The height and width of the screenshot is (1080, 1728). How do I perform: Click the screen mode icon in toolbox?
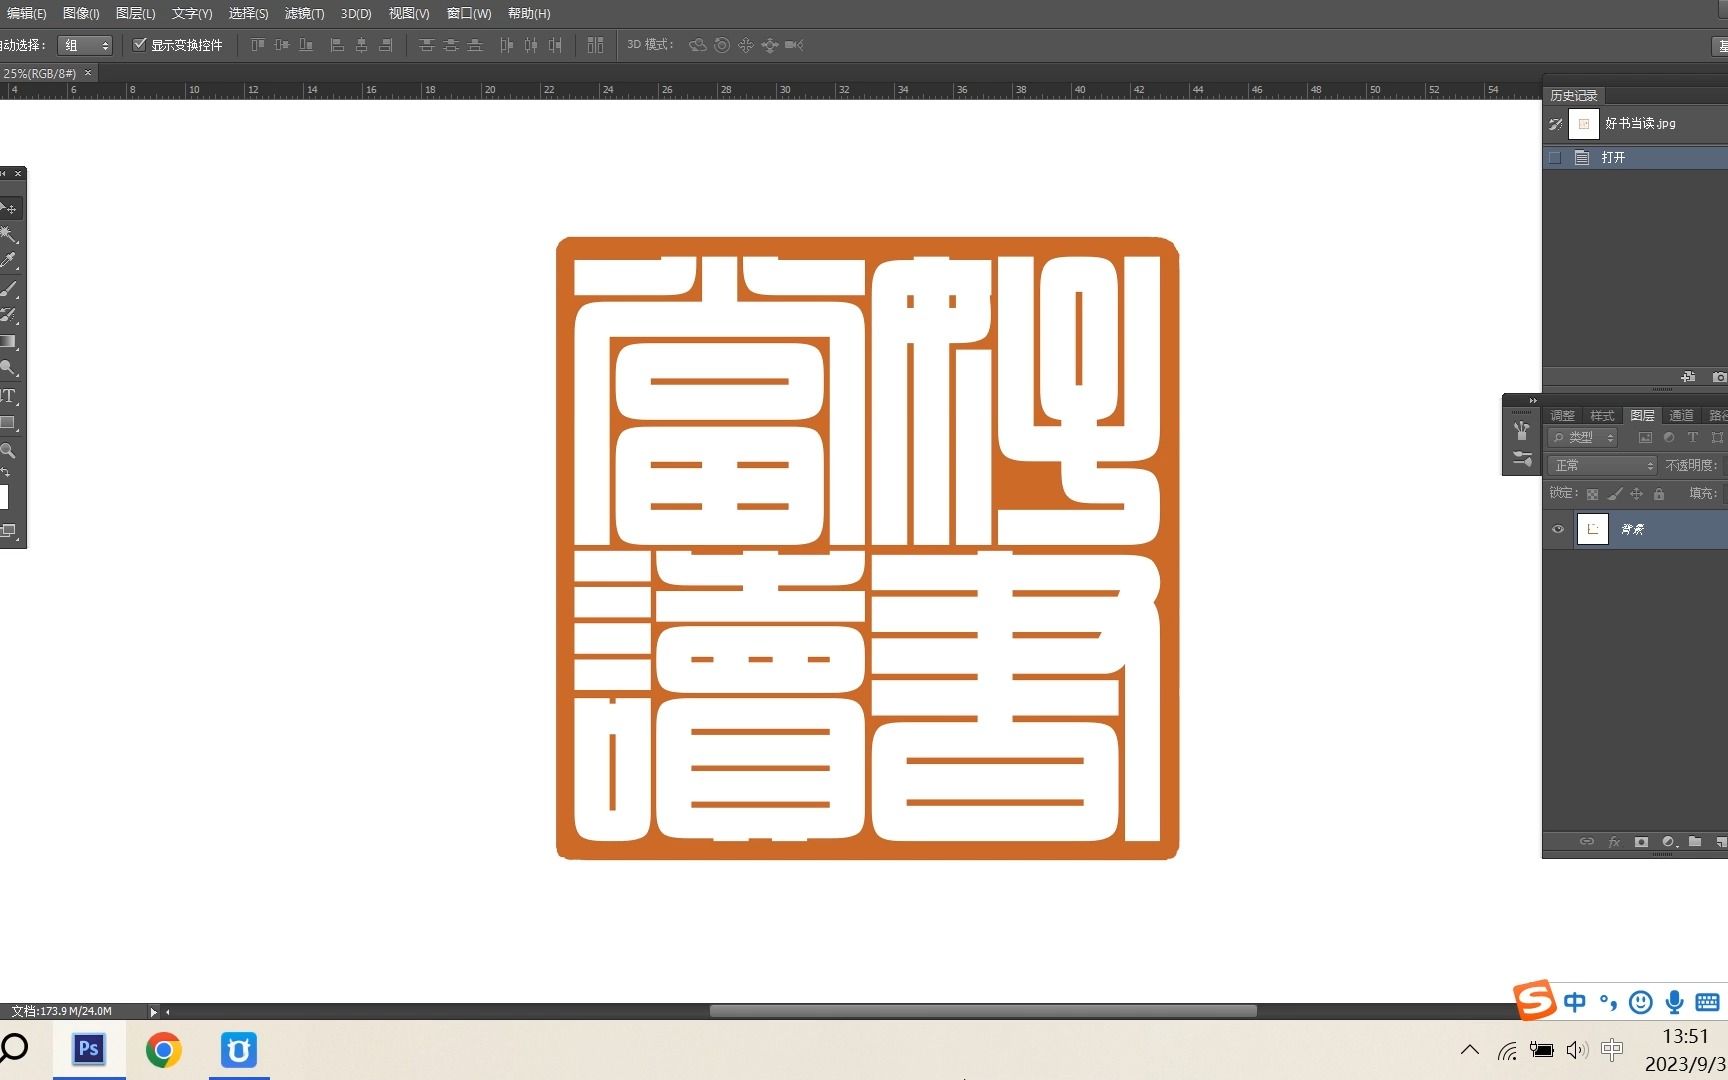8,531
